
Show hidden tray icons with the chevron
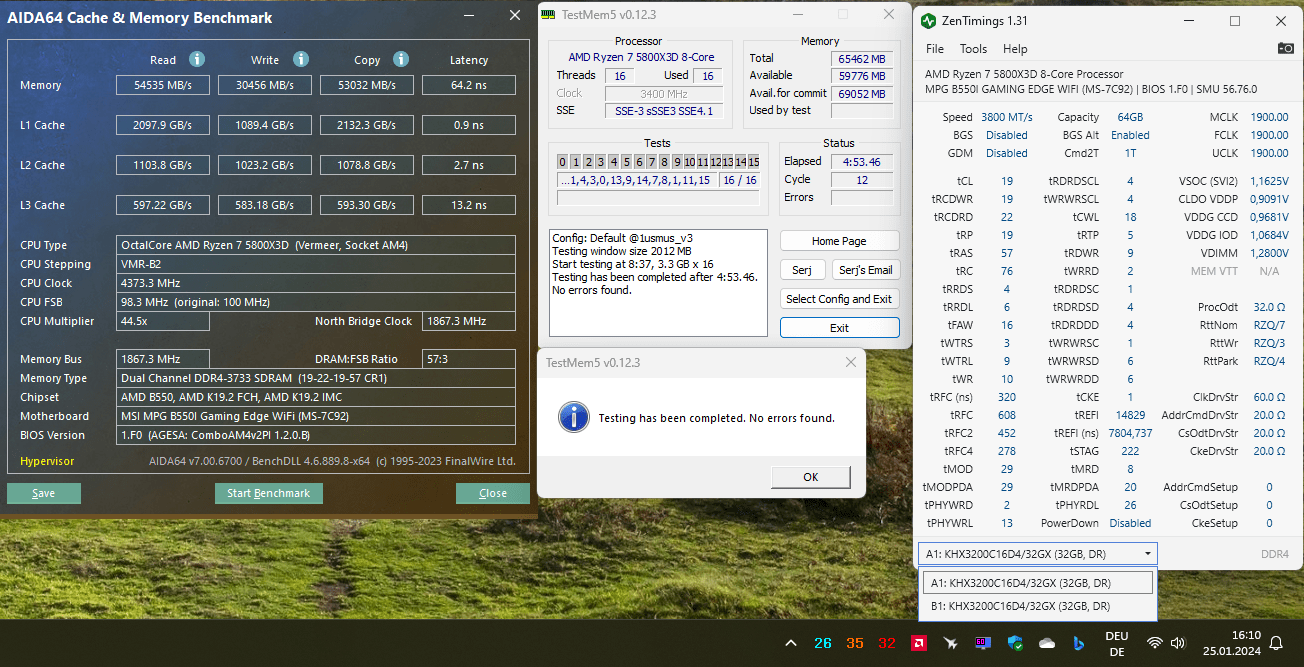click(791, 643)
